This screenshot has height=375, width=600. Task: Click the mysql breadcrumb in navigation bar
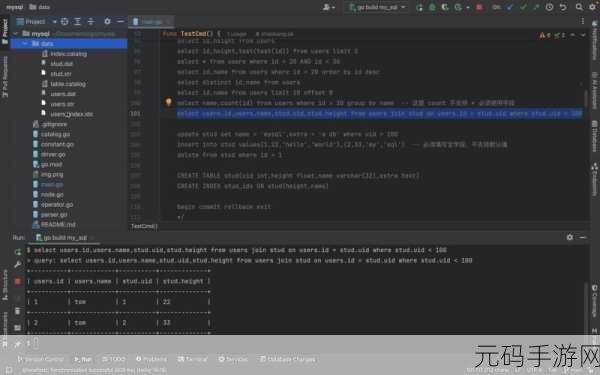click(14, 7)
